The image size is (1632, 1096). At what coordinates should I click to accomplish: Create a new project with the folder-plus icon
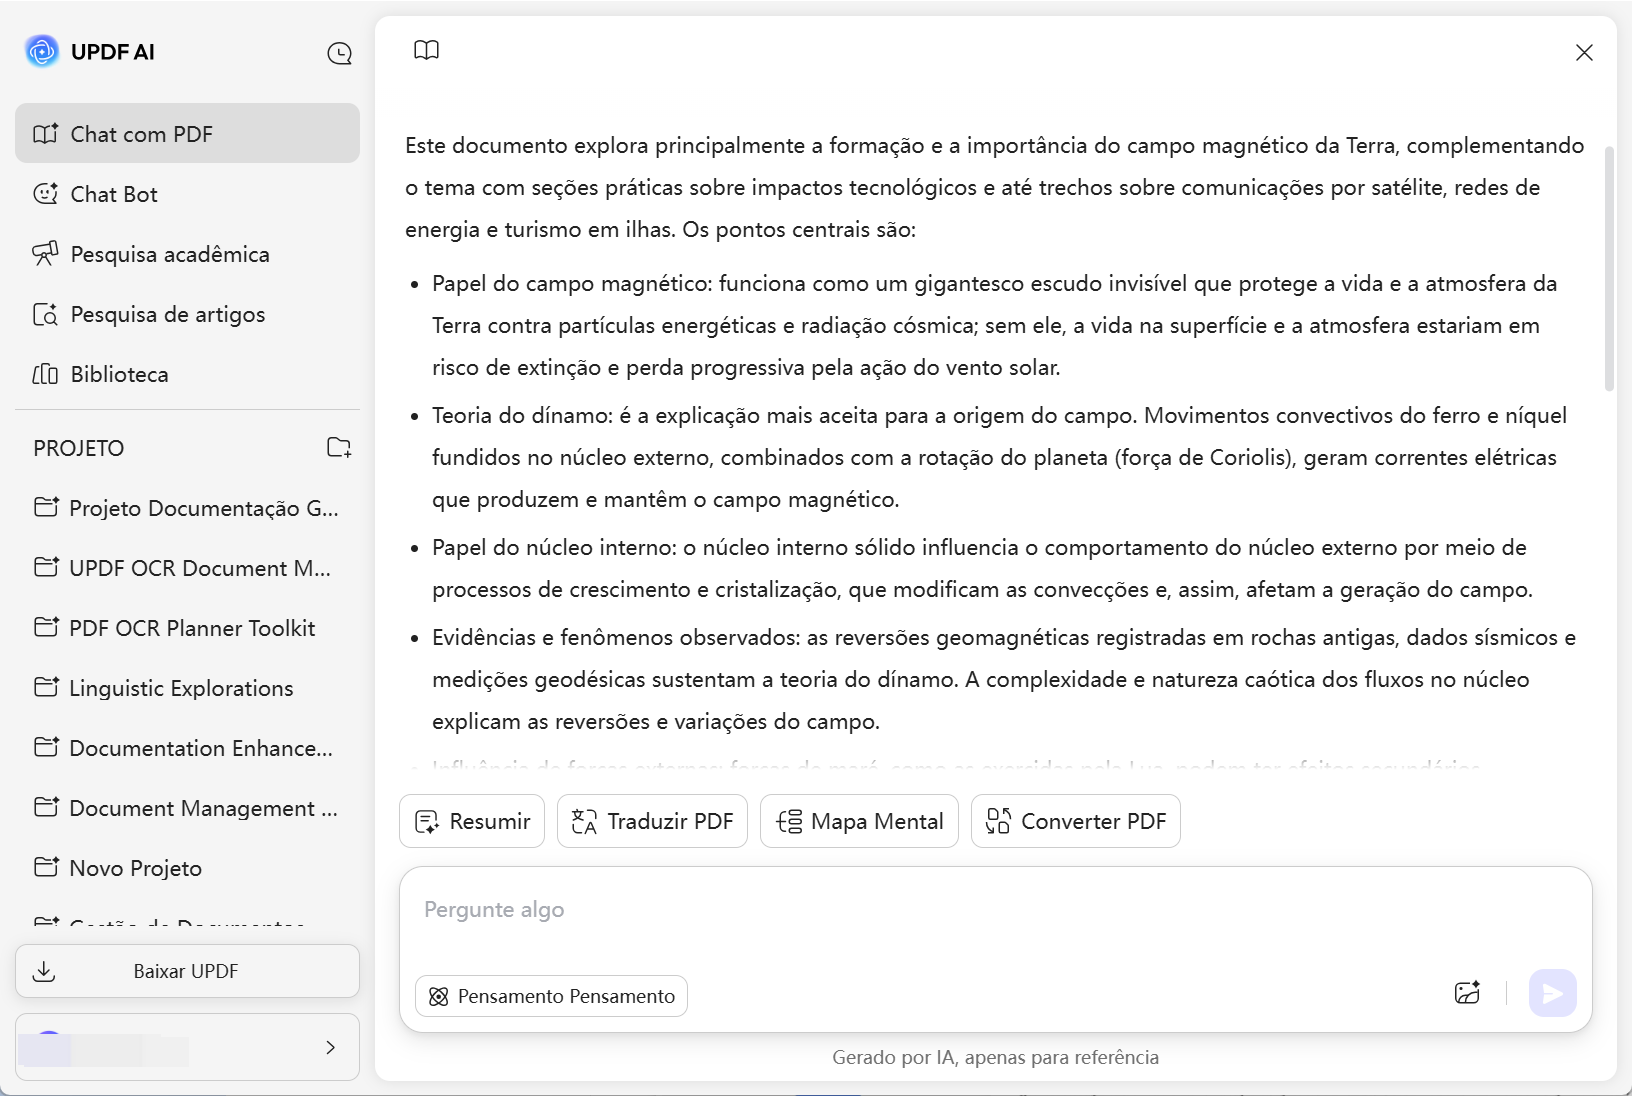click(x=339, y=448)
